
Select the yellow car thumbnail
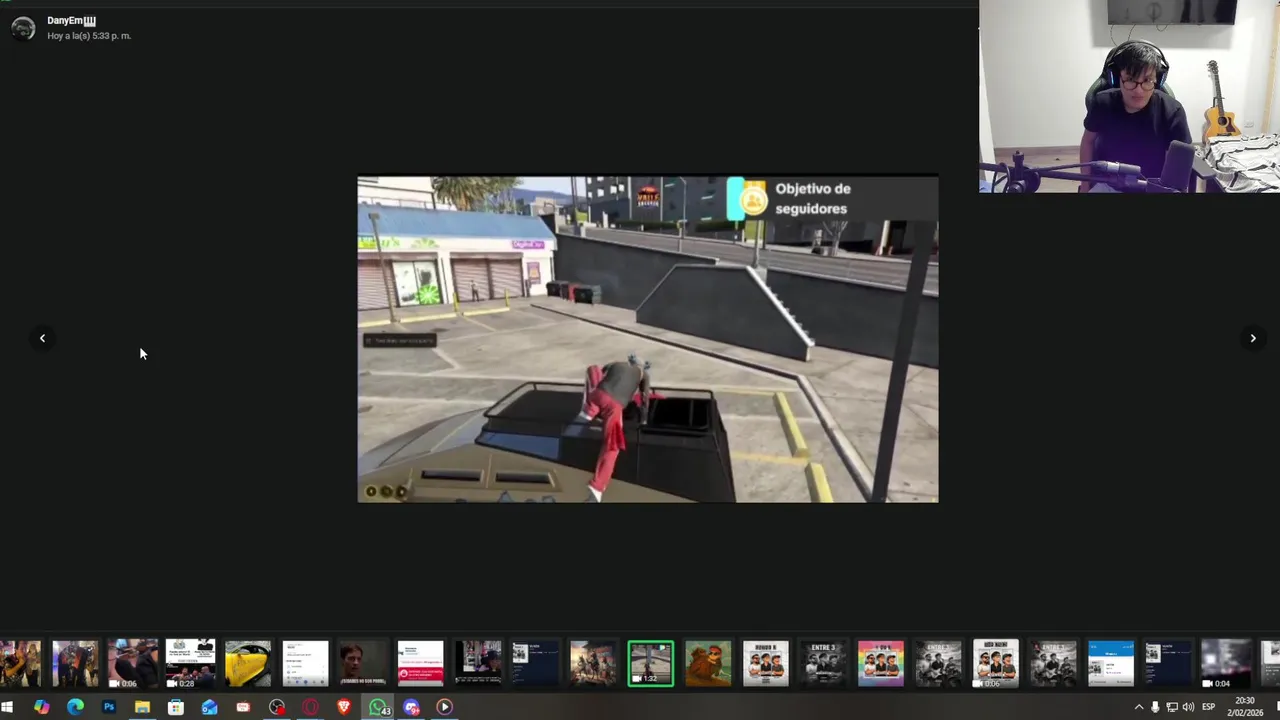point(247,663)
